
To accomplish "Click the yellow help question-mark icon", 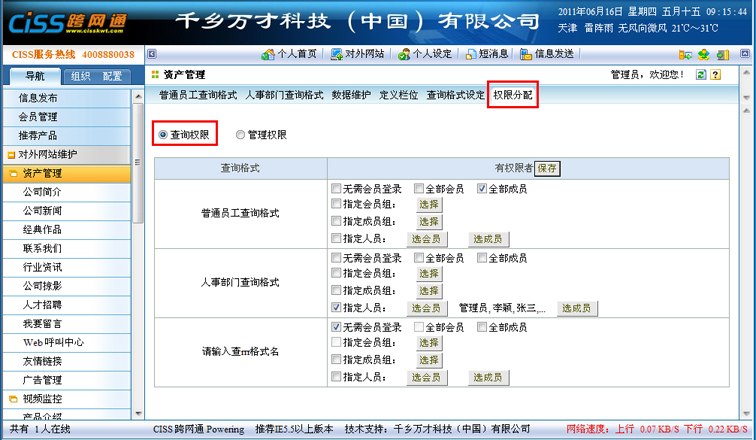I will coord(716,75).
